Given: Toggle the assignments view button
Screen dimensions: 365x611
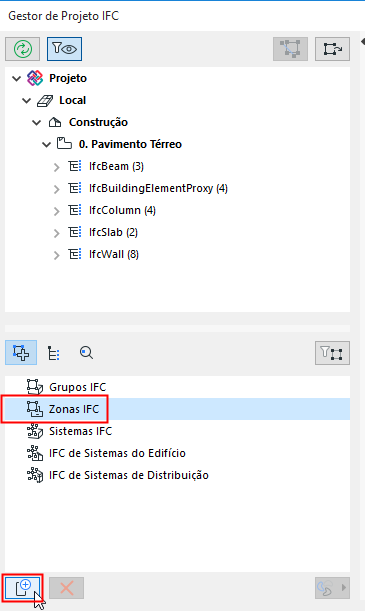Looking at the screenshot, I should click(21, 353).
